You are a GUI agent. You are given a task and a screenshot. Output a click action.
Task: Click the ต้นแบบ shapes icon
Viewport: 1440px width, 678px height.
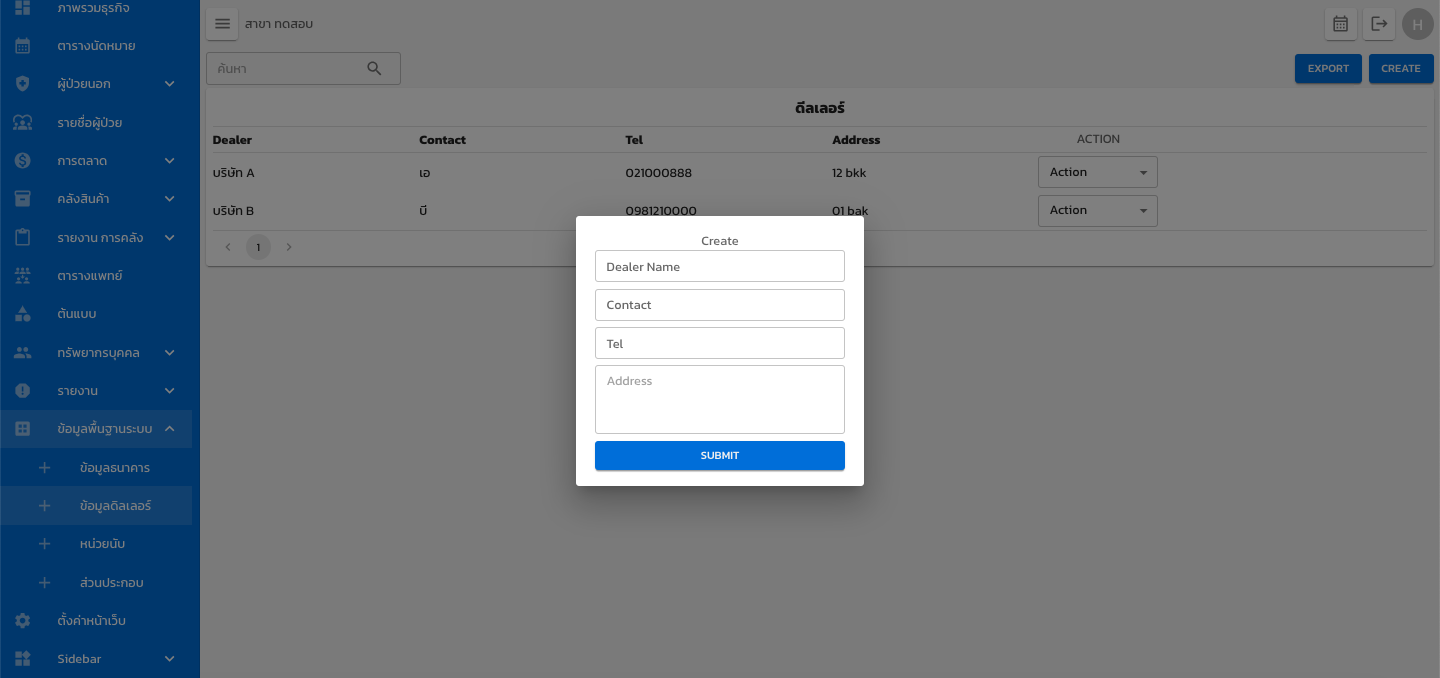[x=22, y=314]
